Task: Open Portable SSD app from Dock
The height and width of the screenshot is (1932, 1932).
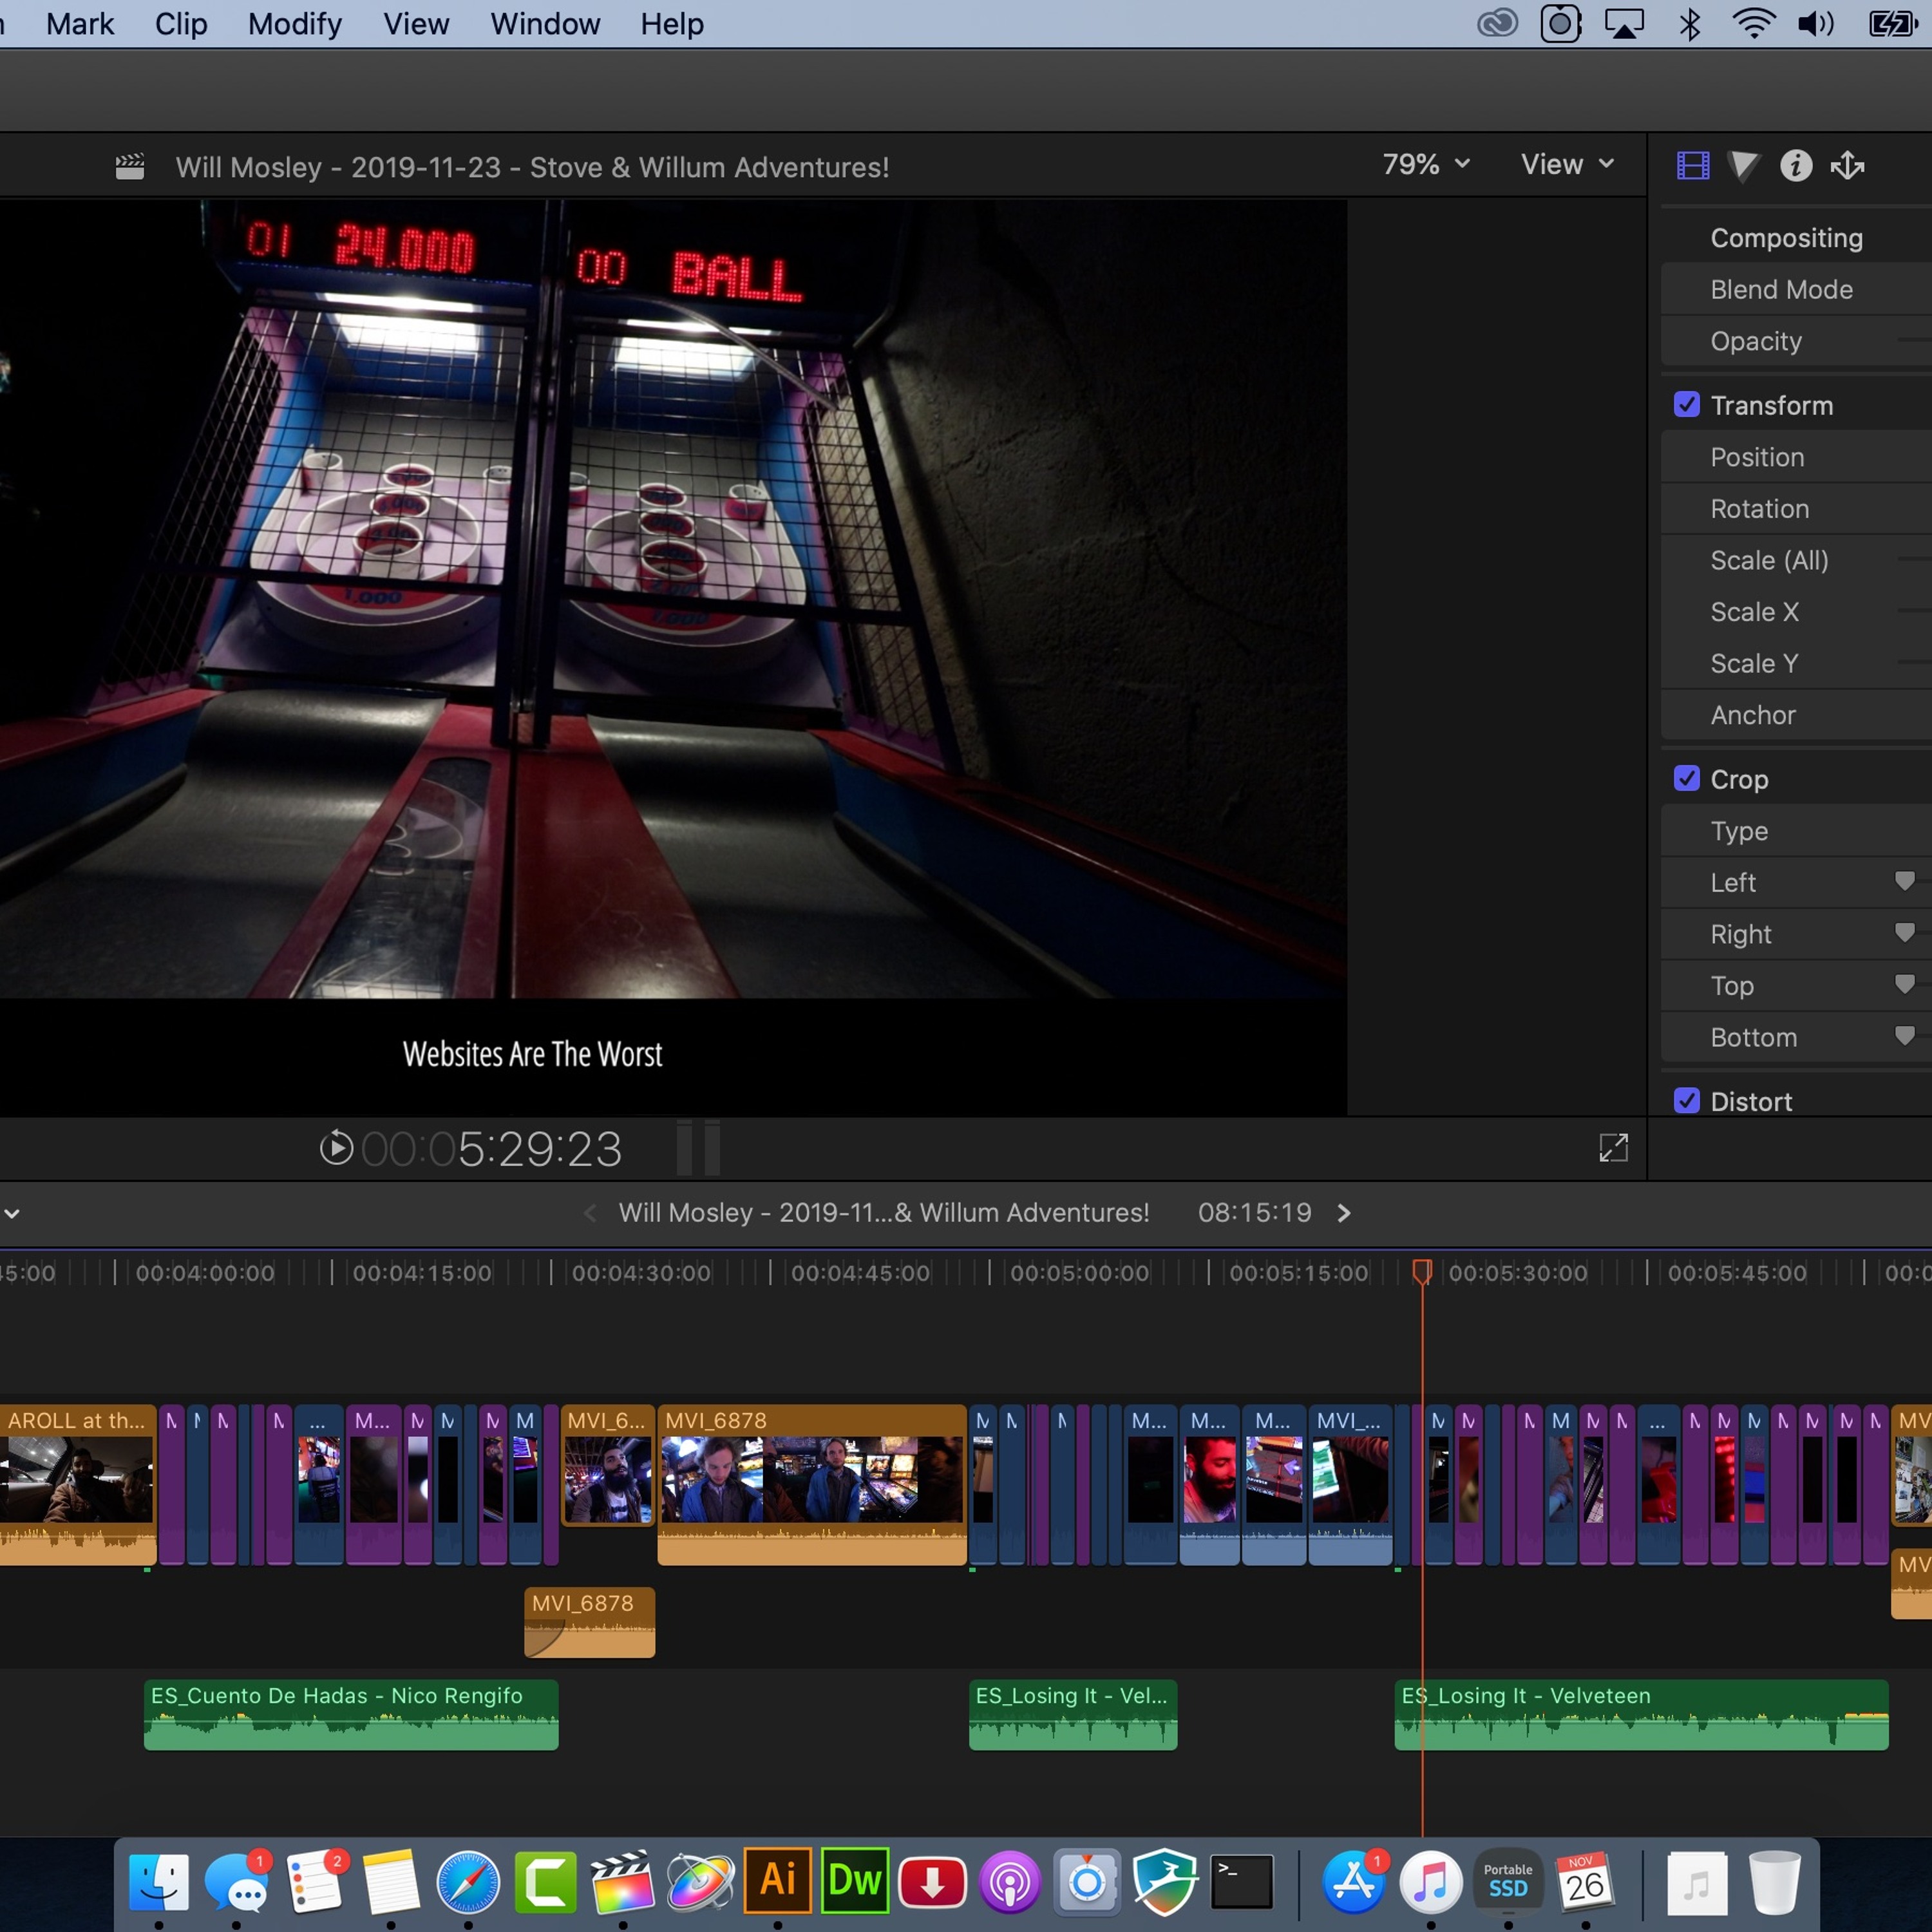Action: click(1508, 1881)
